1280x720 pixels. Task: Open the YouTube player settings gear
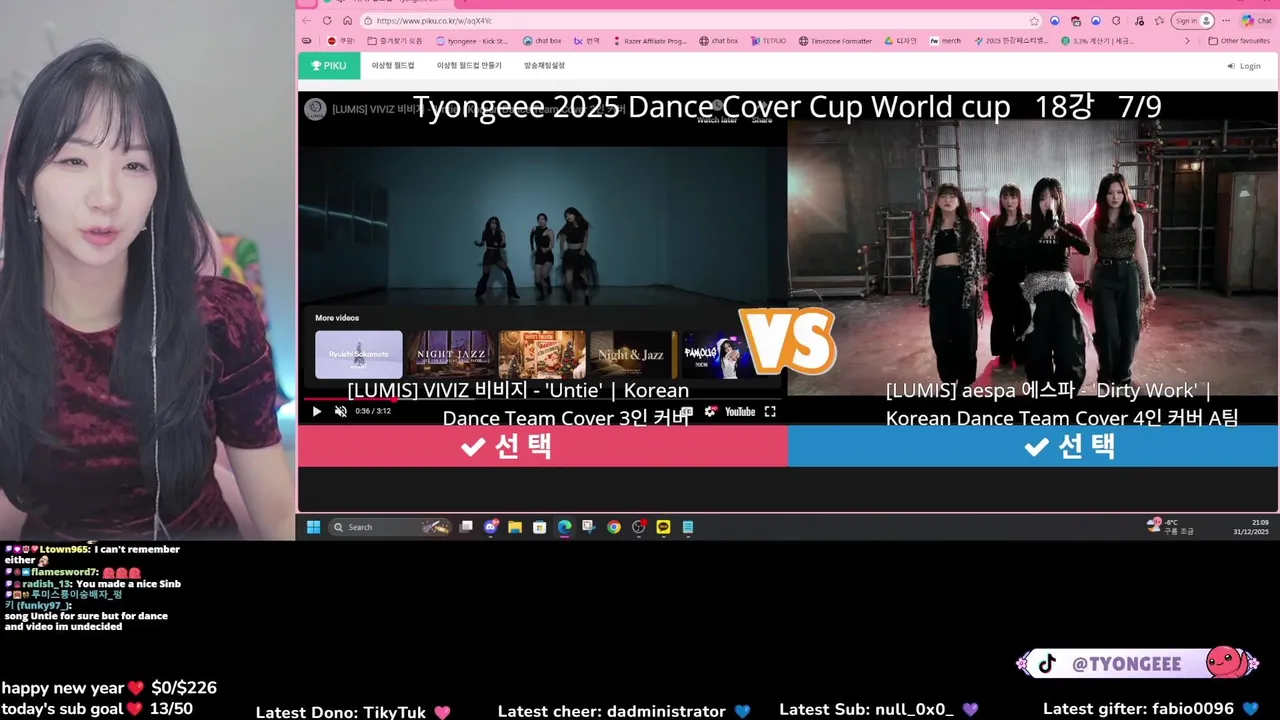711,411
